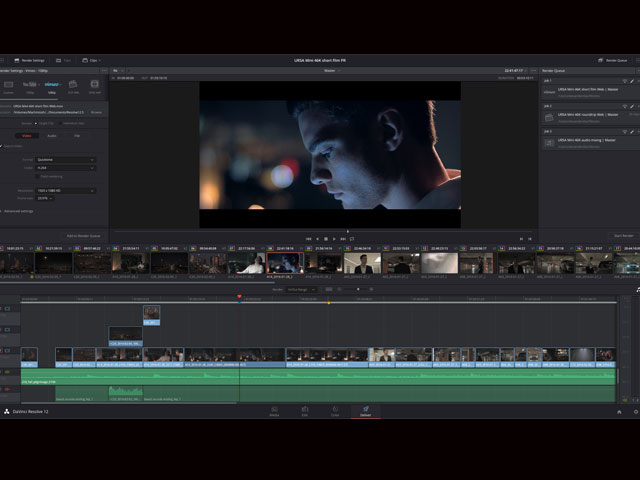
Task: Toggle the Field rendering checkbox
Action: point(37,177)
